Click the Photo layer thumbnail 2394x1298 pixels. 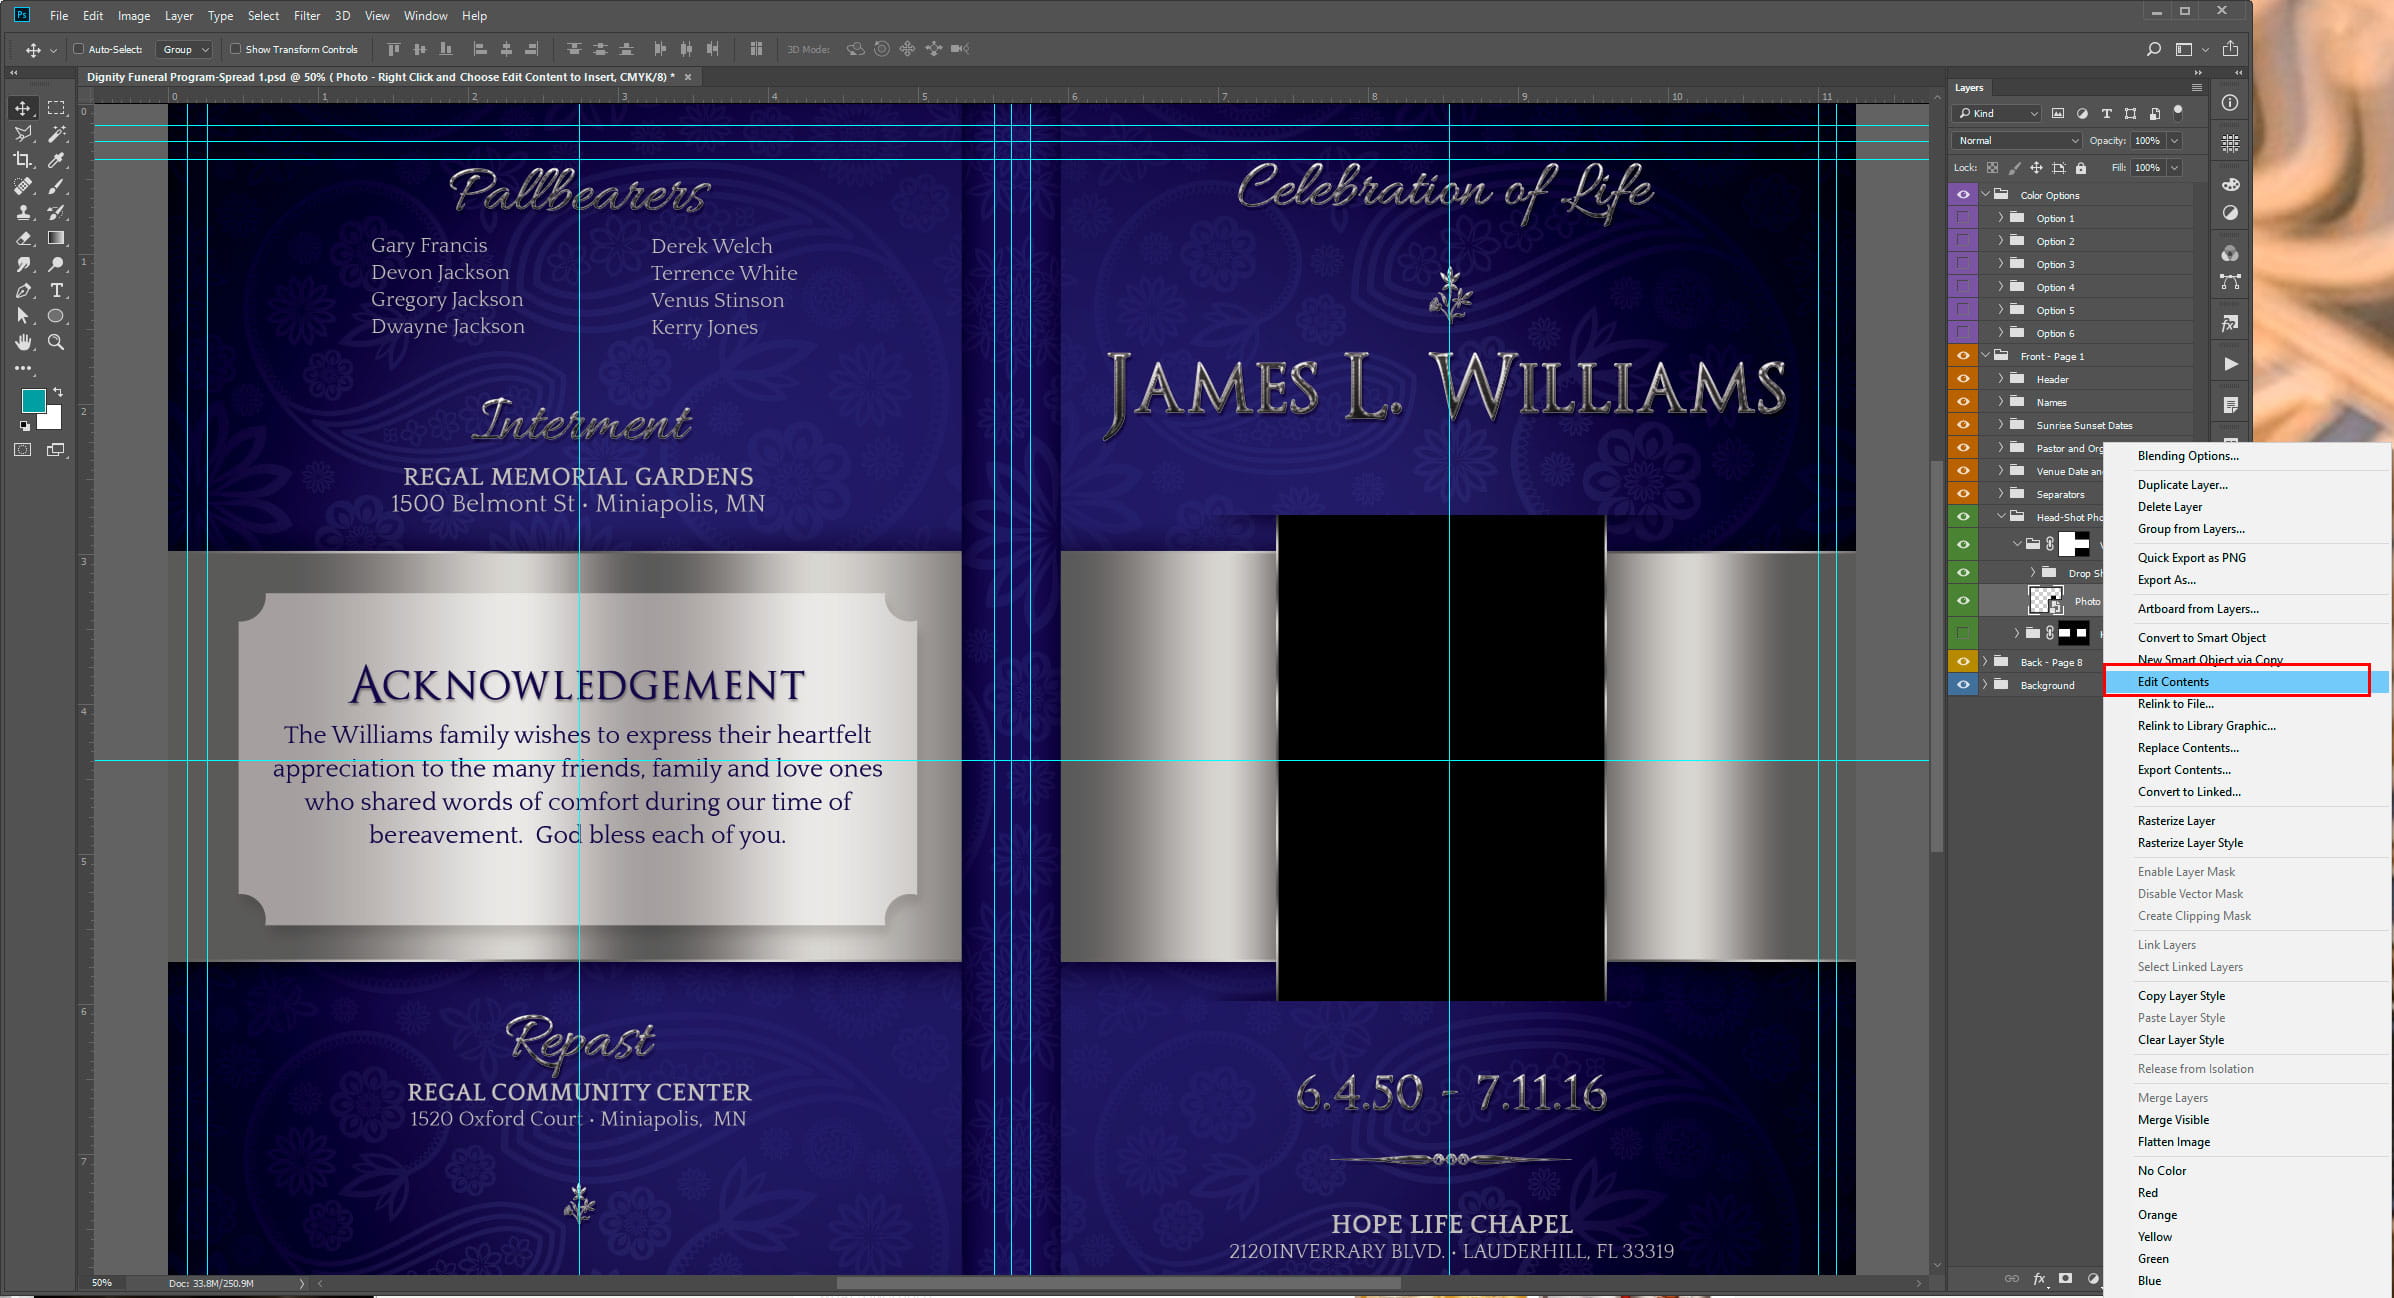(2044, 601)
